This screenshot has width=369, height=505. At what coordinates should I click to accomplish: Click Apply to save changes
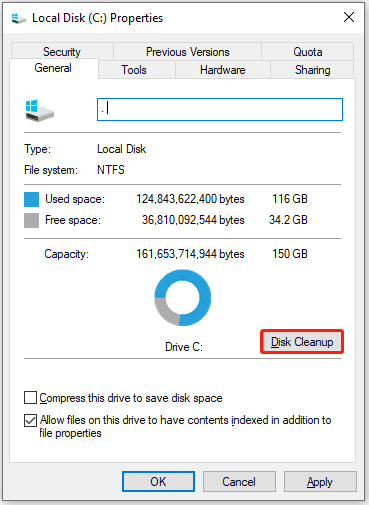pyautogui.click(x=320, y=481)
